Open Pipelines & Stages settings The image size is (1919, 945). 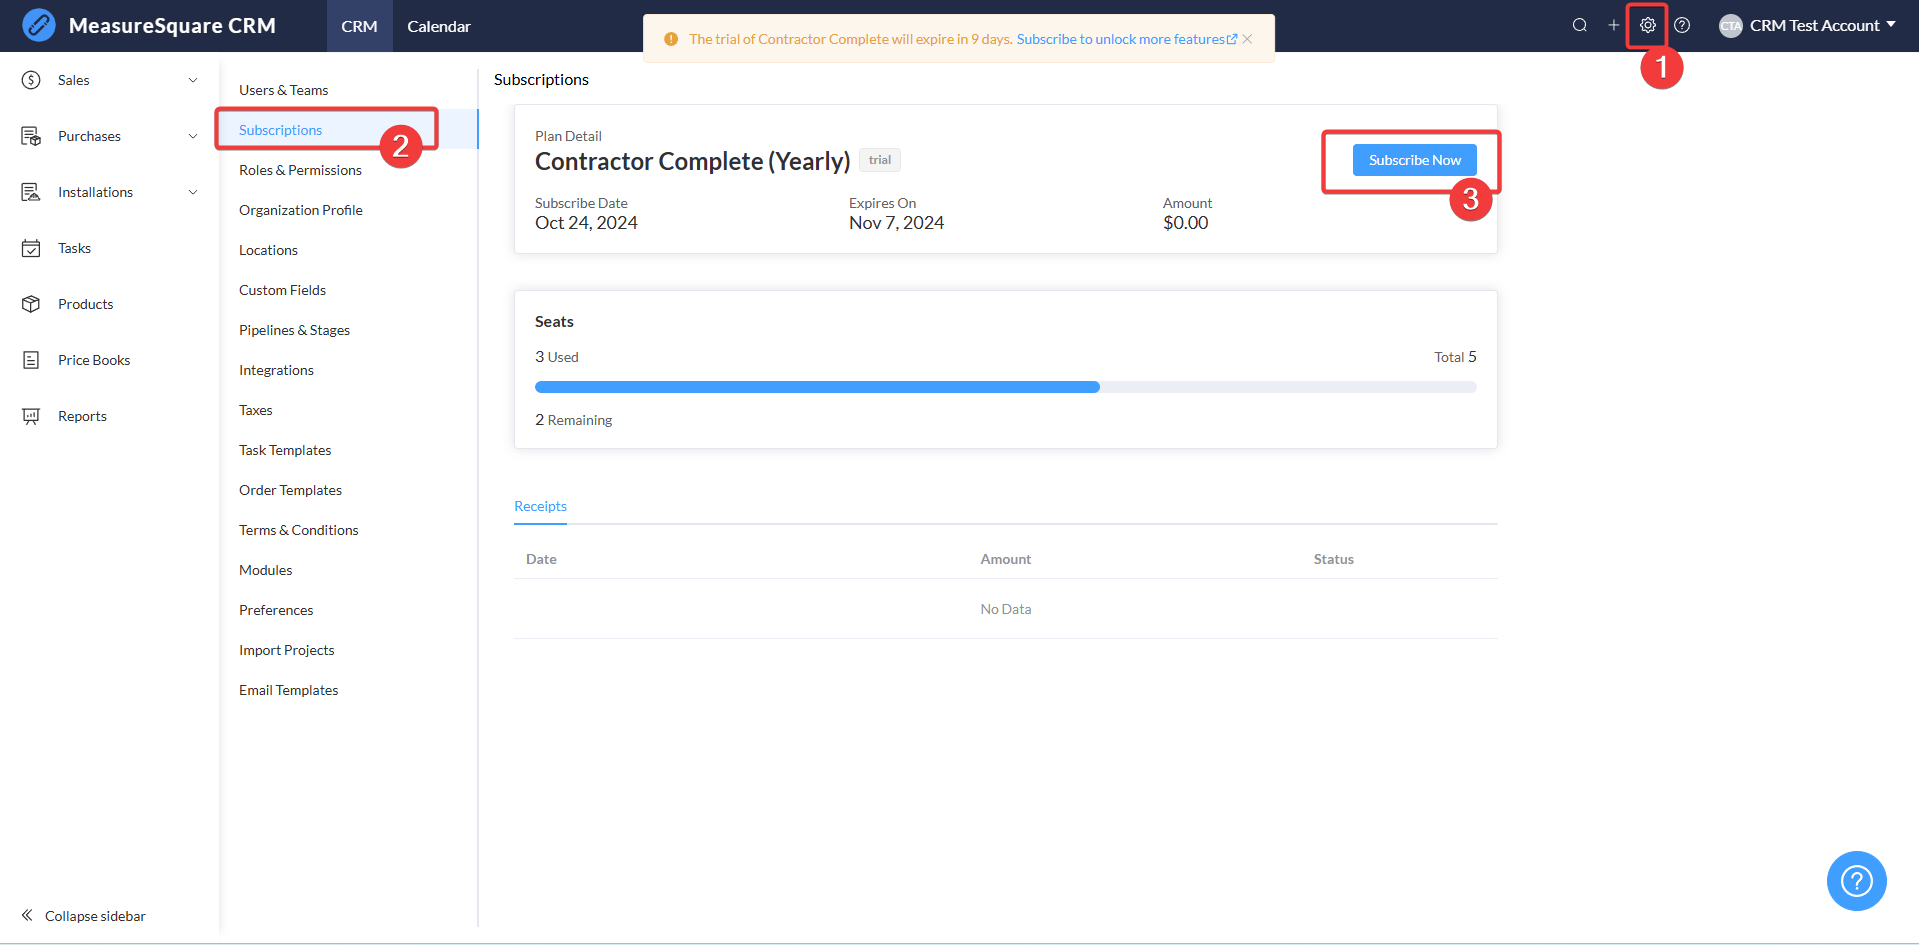point(295,330)
